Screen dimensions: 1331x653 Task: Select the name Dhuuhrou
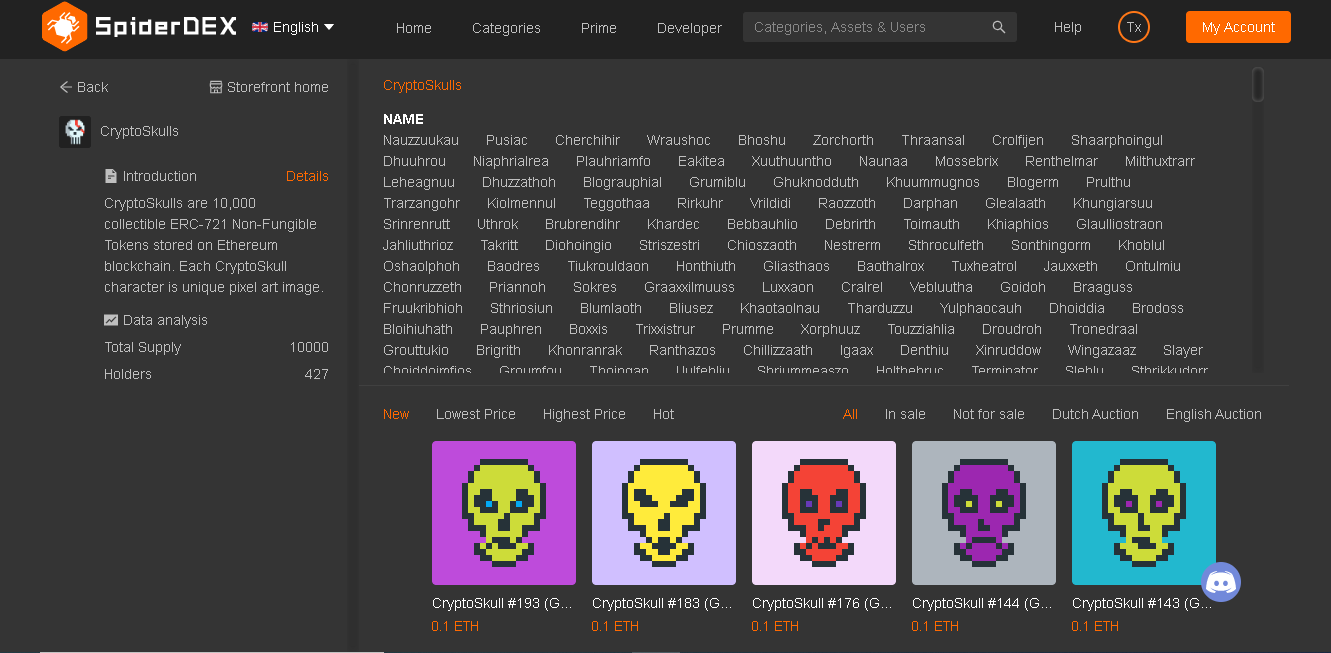click(415, 161)
